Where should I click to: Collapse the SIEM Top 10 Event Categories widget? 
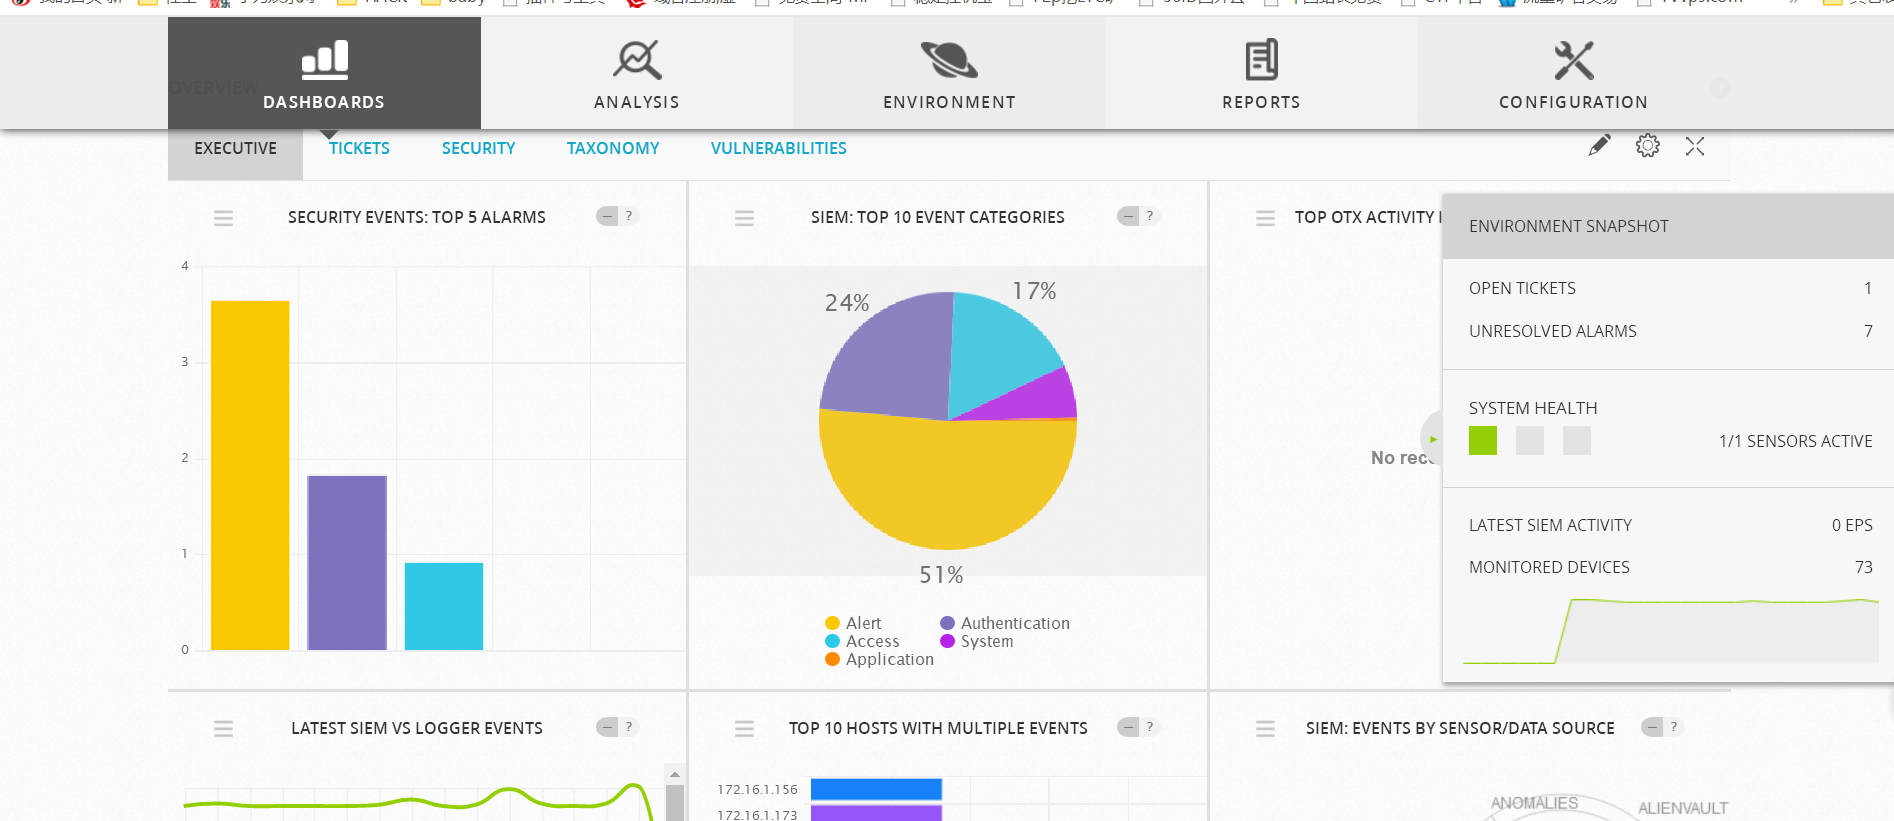tap(1128, 216)
